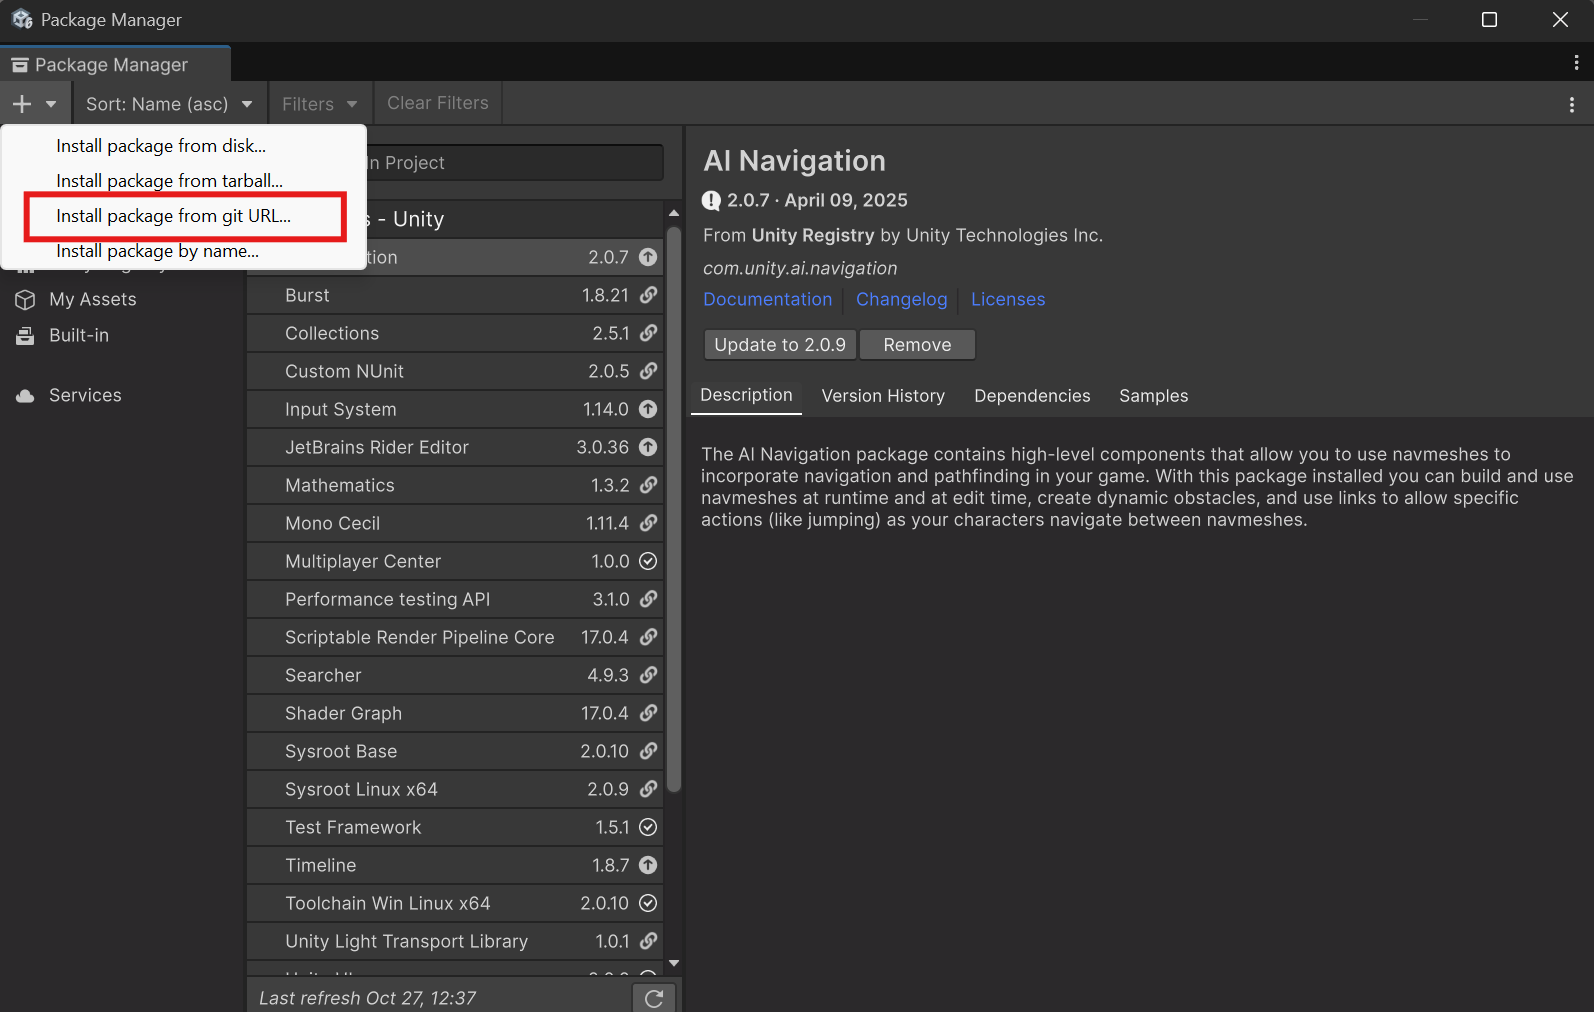Expand the Filters dropdown
Viewport: 1594px width, 1012px height.
[x=319, y=104]
